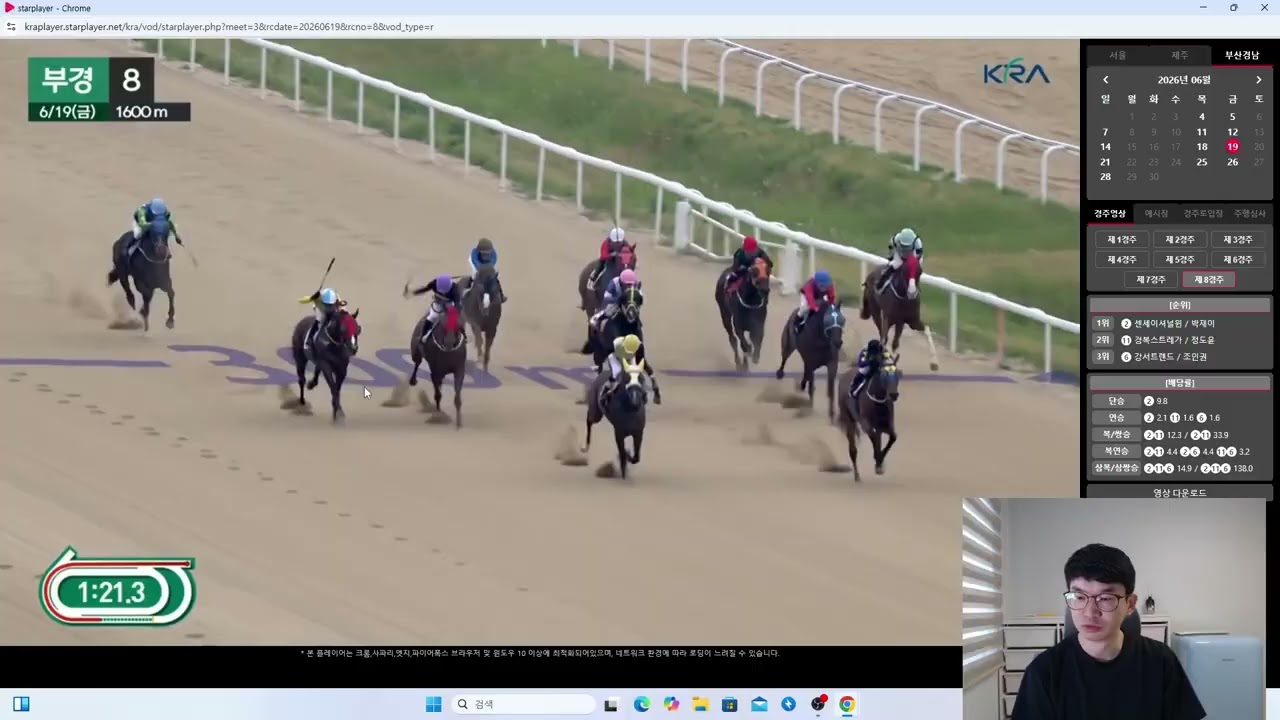The width and height of the screenshot is (1280, 720).
Task: Open the 경주영상 tab
Action: (x=1109, y=213)
